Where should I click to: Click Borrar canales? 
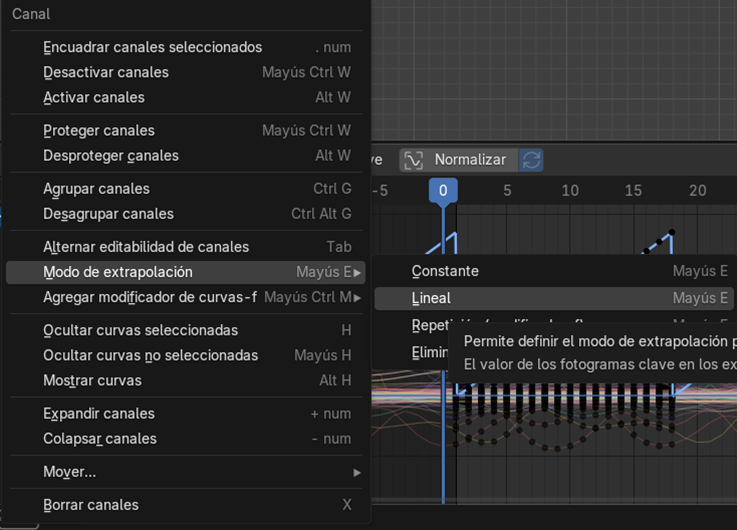[186, 505]
